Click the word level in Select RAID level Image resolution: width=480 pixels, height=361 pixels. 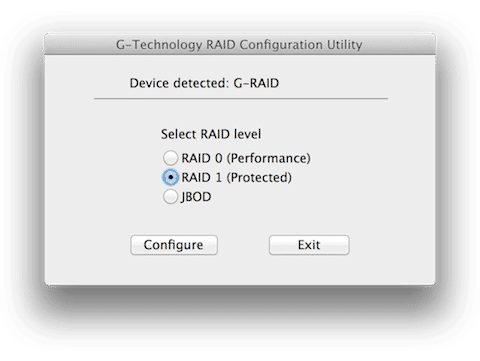[247, 134]
